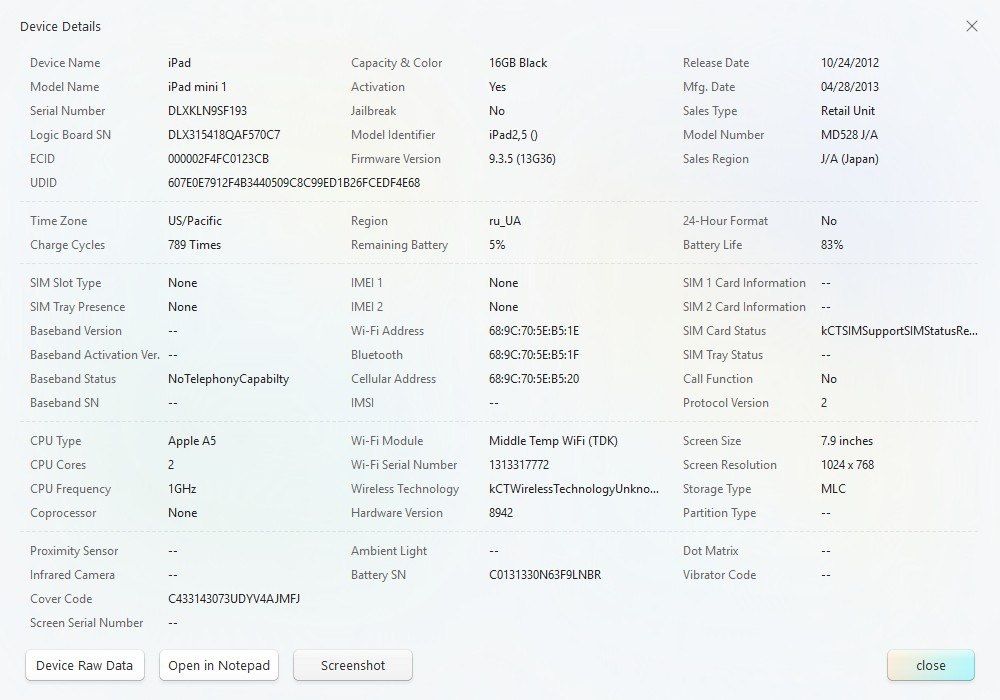Click the Ambient Light label
This screenshot has height=700, width=1000.
click(389, 551)
